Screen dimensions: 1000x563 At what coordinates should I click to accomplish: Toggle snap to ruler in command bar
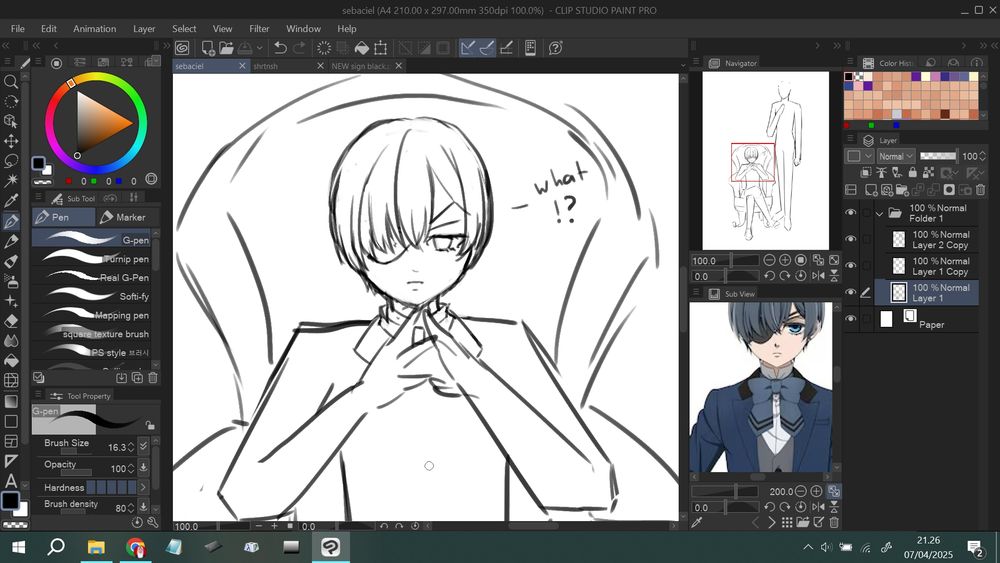467,48
